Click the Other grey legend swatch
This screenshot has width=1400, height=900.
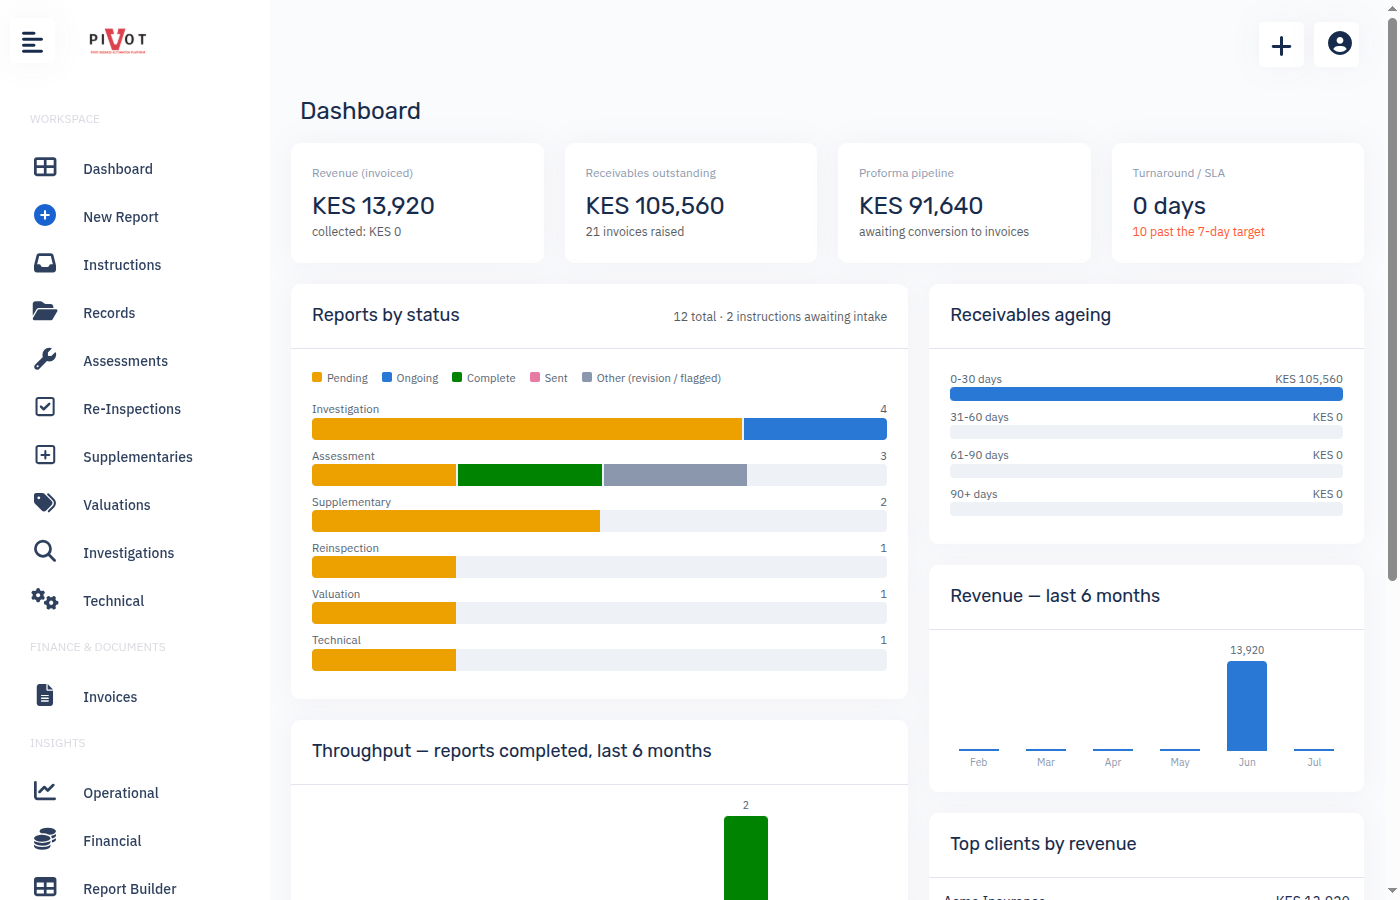tap(587, 377)
